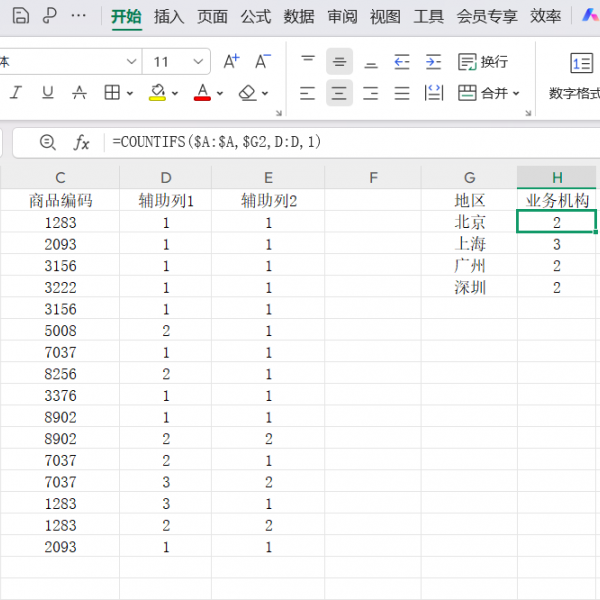The image size is (600, 600).
Task: Decrease indent of cell content
Action: coord(402,62)
